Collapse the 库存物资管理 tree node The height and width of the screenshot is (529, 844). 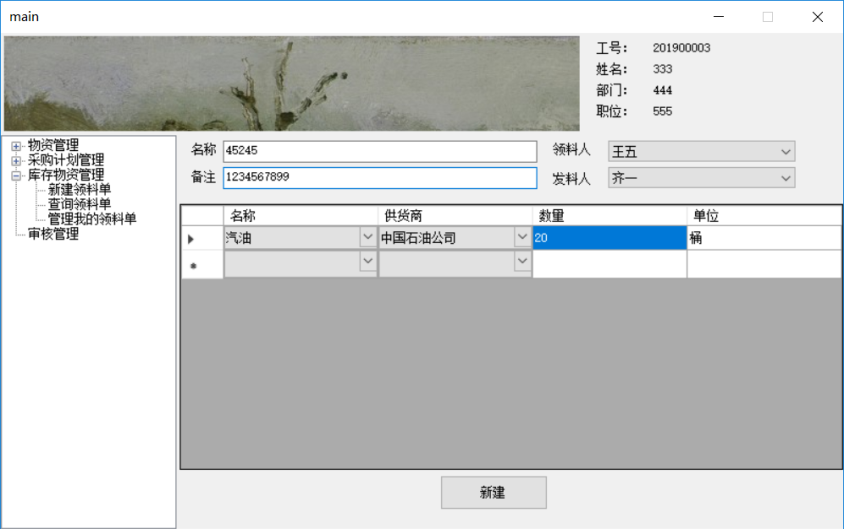click(16, 175)
